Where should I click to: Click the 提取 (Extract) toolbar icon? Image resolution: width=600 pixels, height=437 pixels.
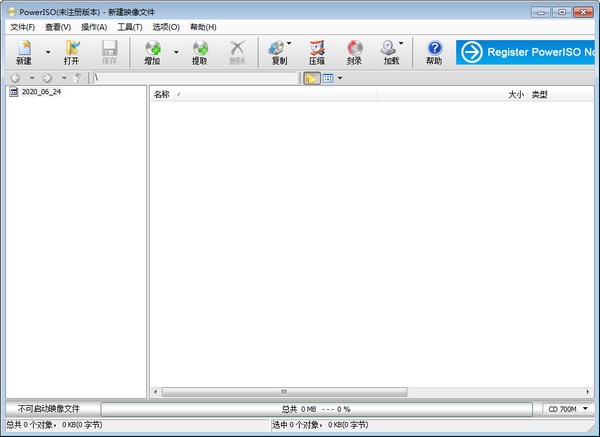[x=200, y=52]
